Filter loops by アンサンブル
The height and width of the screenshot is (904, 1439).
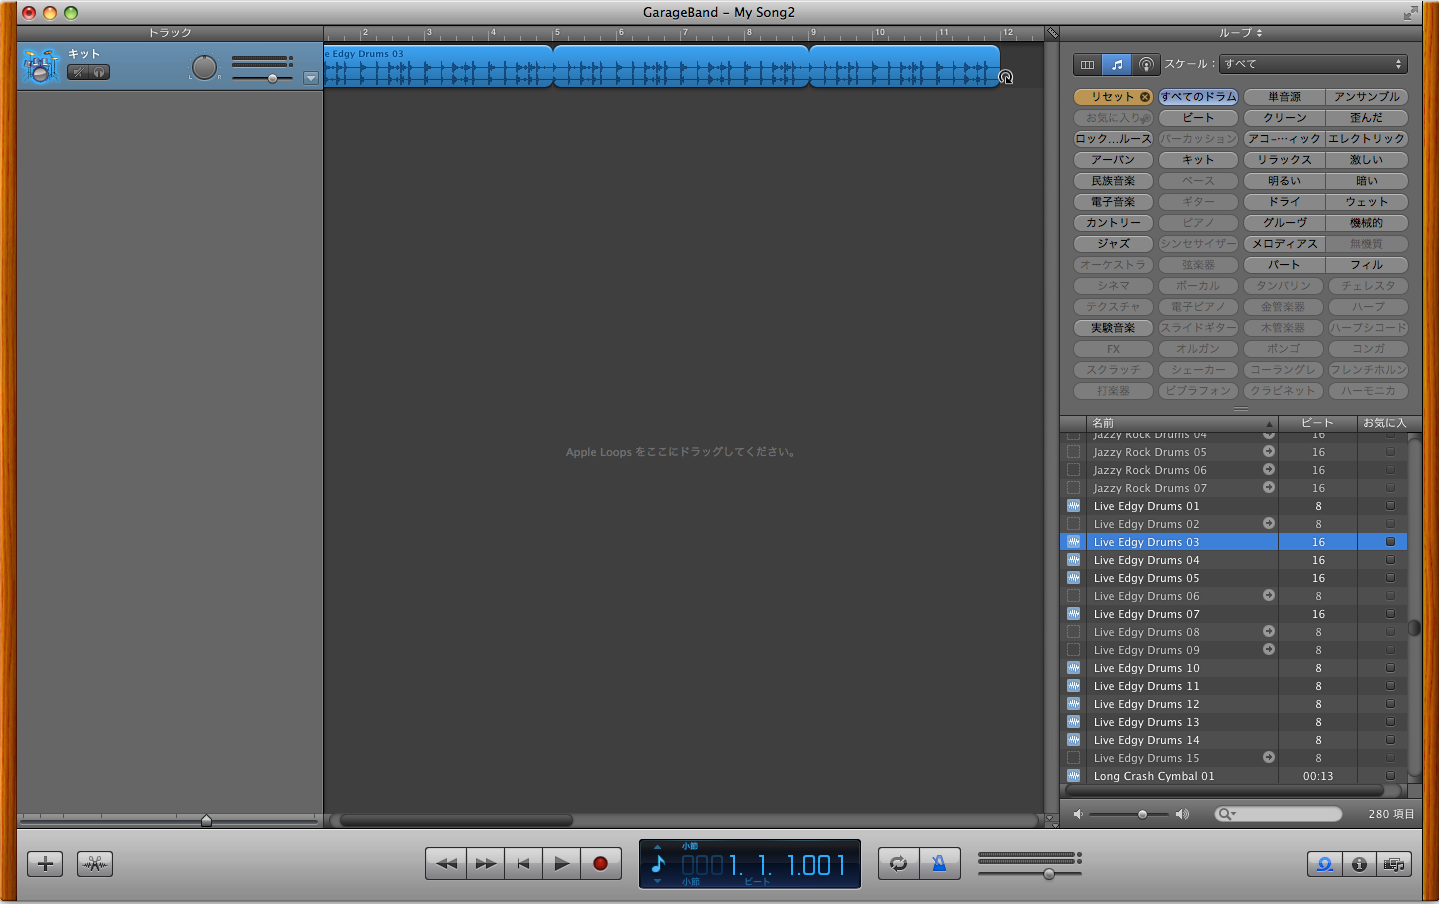click(1367, 97)
